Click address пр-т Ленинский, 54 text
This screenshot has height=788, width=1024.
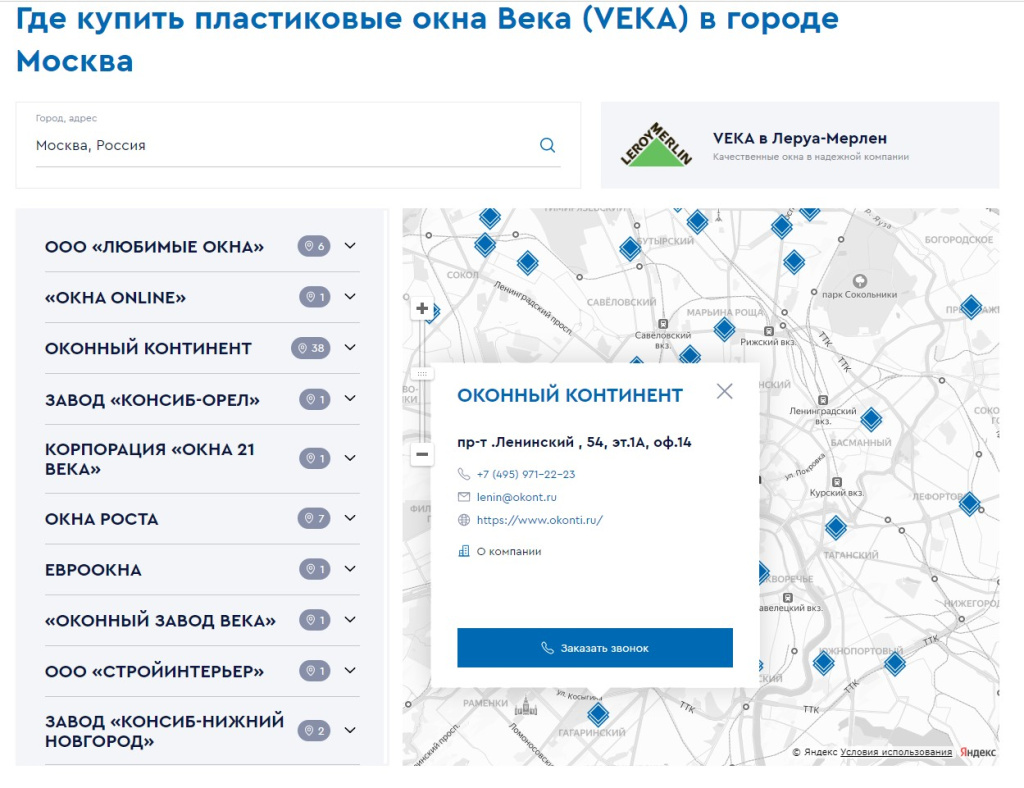(x=574, y=443)
